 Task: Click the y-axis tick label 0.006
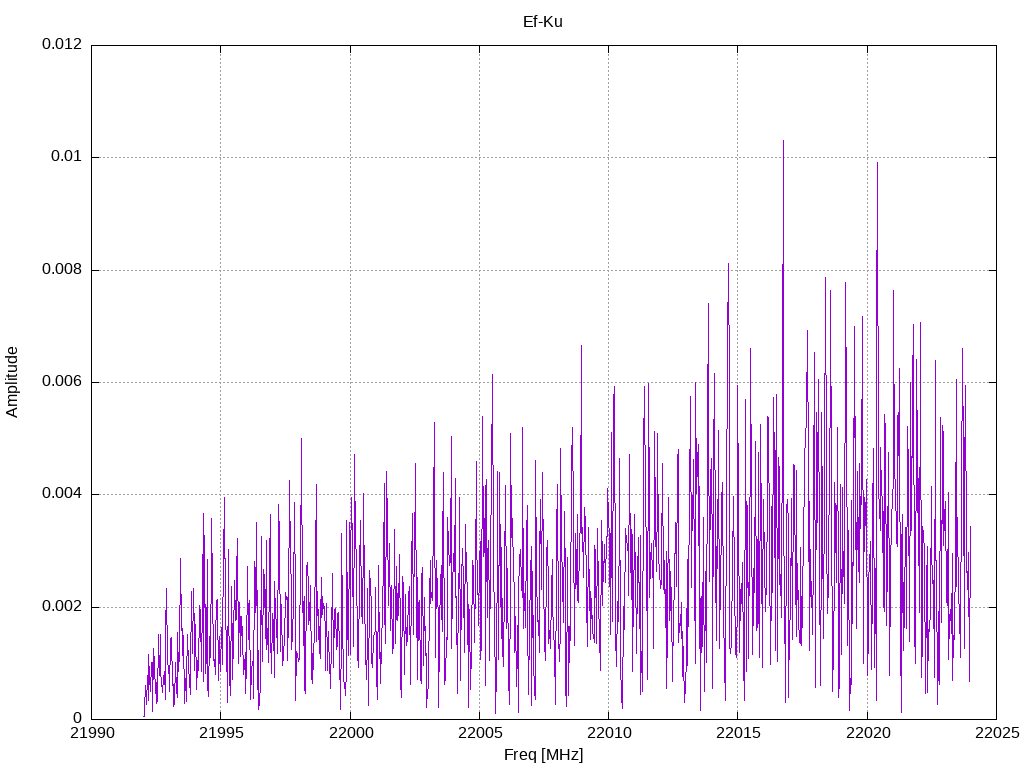[x=63, y=382]
